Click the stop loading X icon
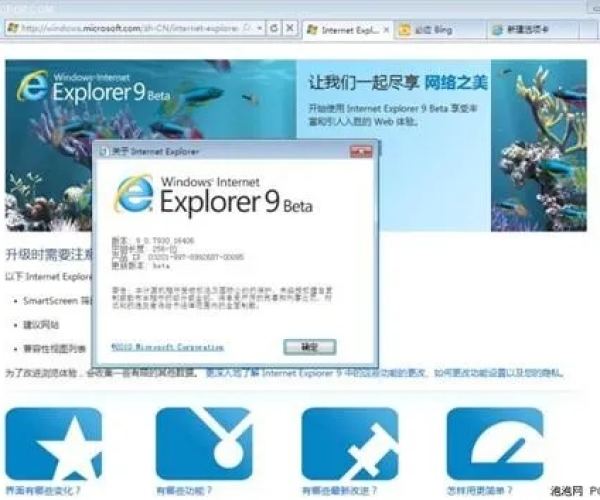The height and width of the screenshot is (500, 600). click(290, 28)
